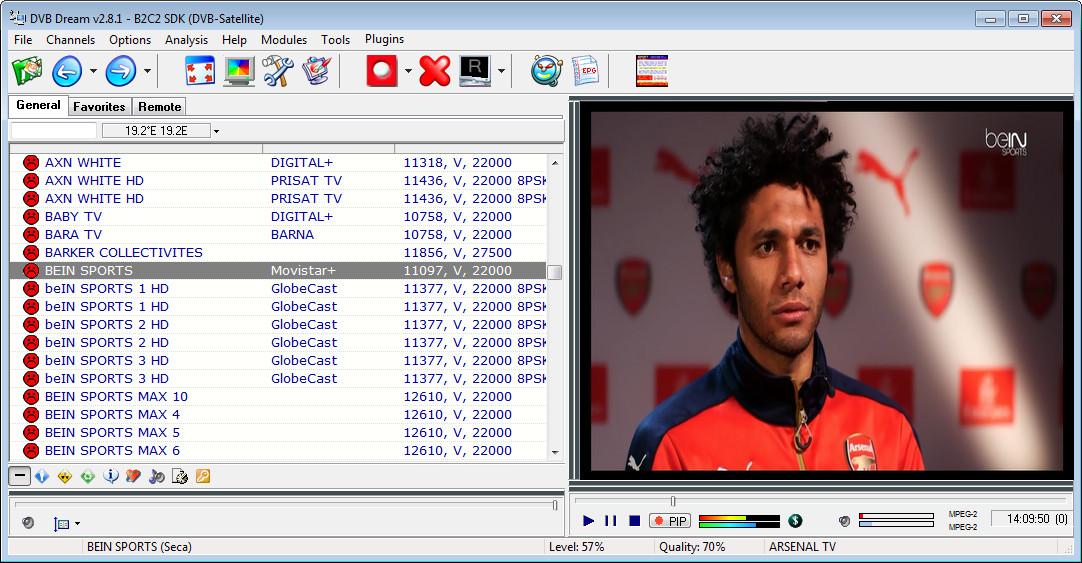Viewport: 1082px width, 563px height.
Task: Toggle the PIP picture-in-picture button
Action: coord(670,521)
